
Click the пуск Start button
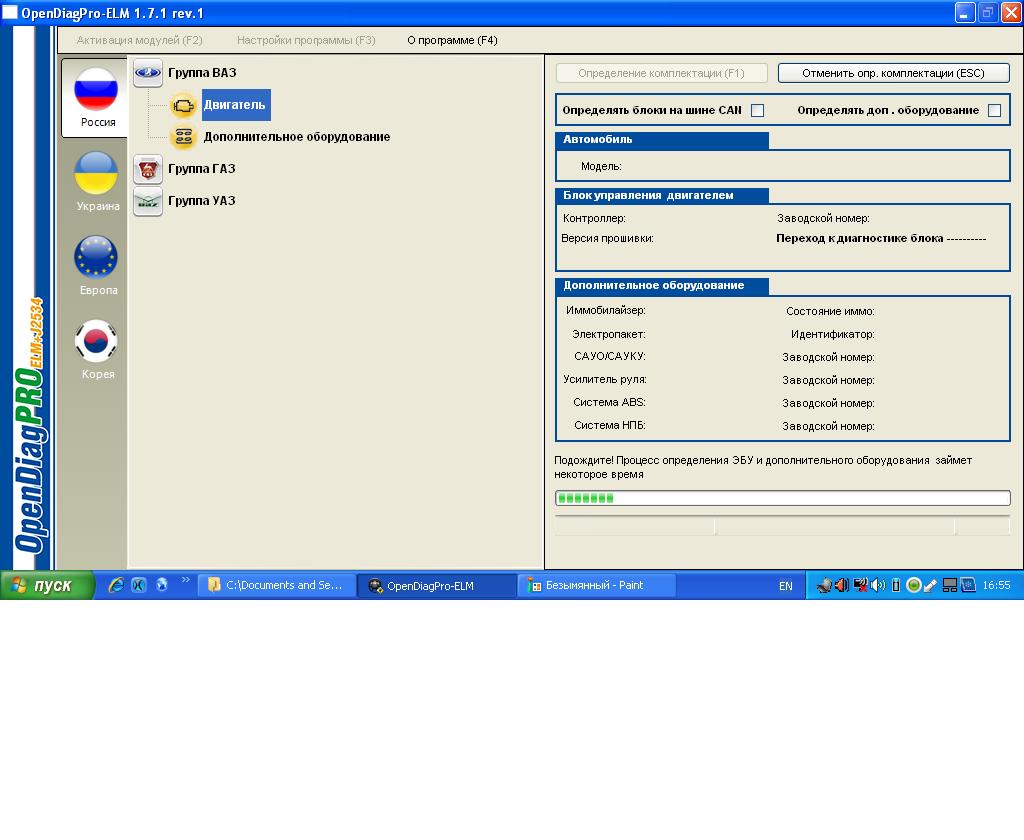coord(47,585)
